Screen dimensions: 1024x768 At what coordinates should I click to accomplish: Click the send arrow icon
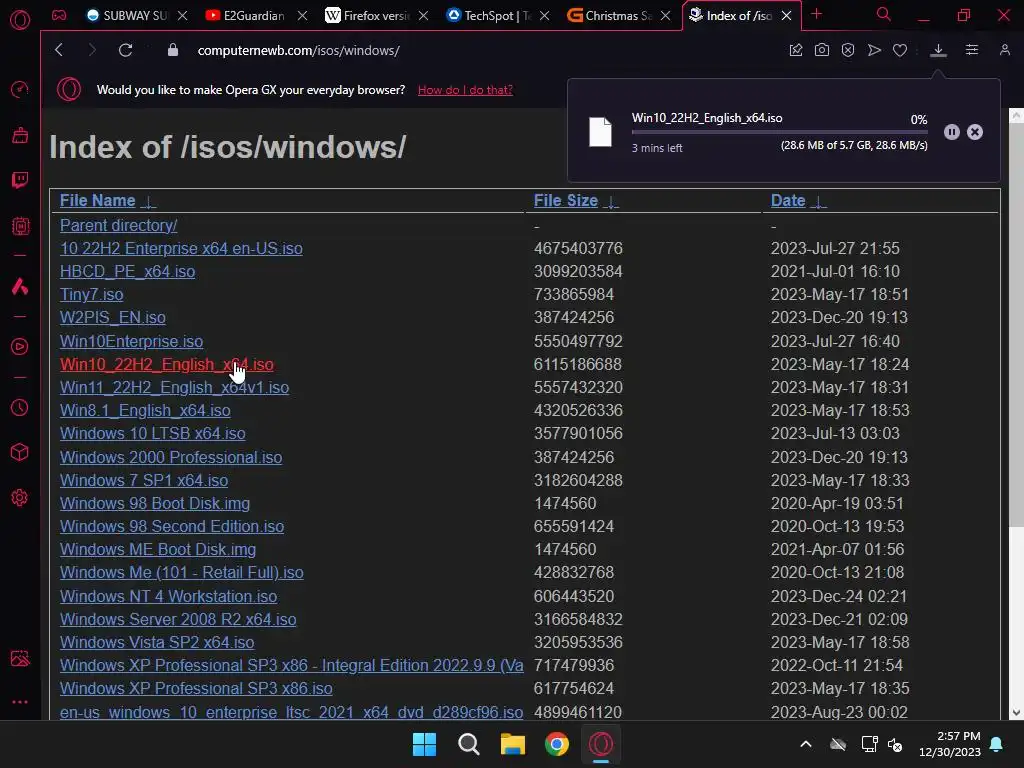(874, 50)
